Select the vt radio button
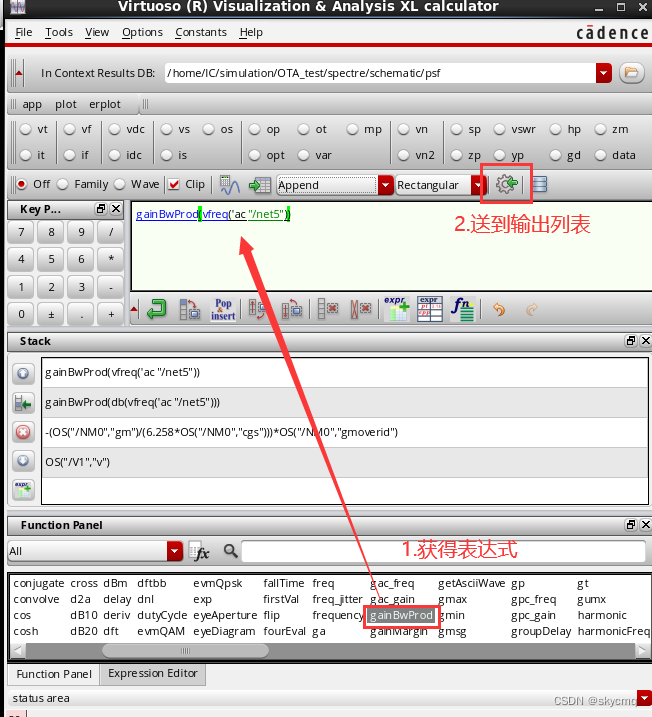 point(26,129)
